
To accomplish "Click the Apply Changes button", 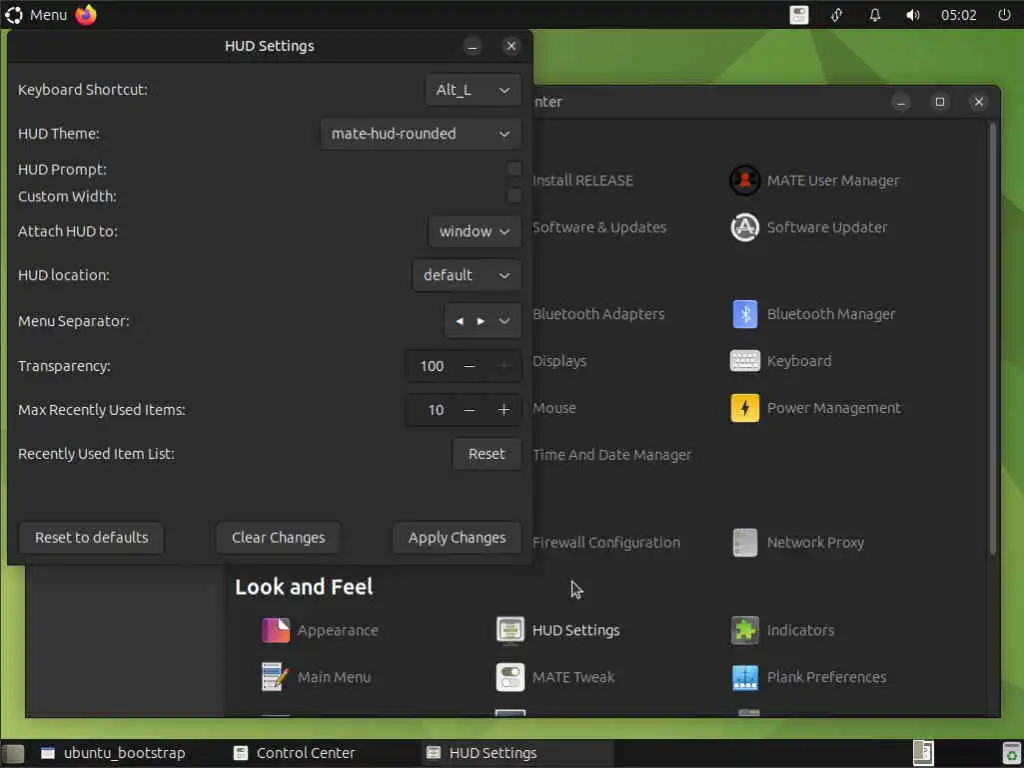I will coord(457,537).
